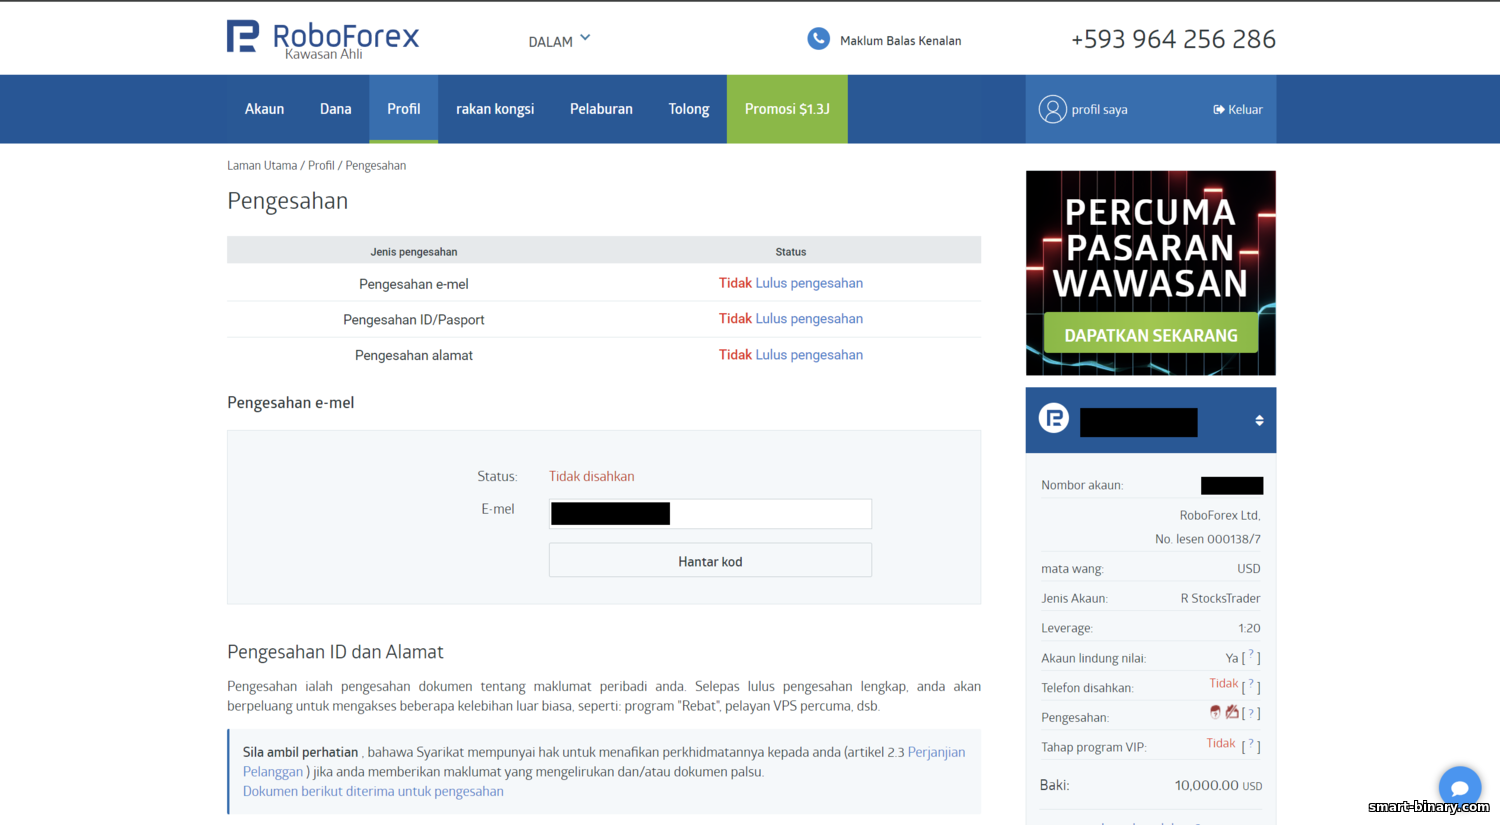This screenshot has width=1500, height=825.
Task: Click Pengesahan alamat table cell
Action: (414, 356)
